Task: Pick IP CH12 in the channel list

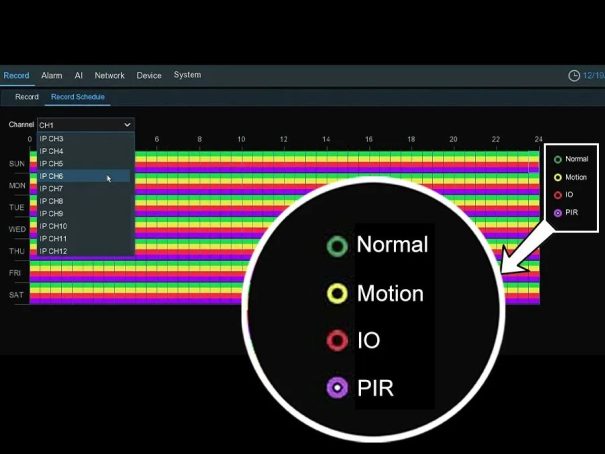Action: pyautogui.click(x=54, y=251)
